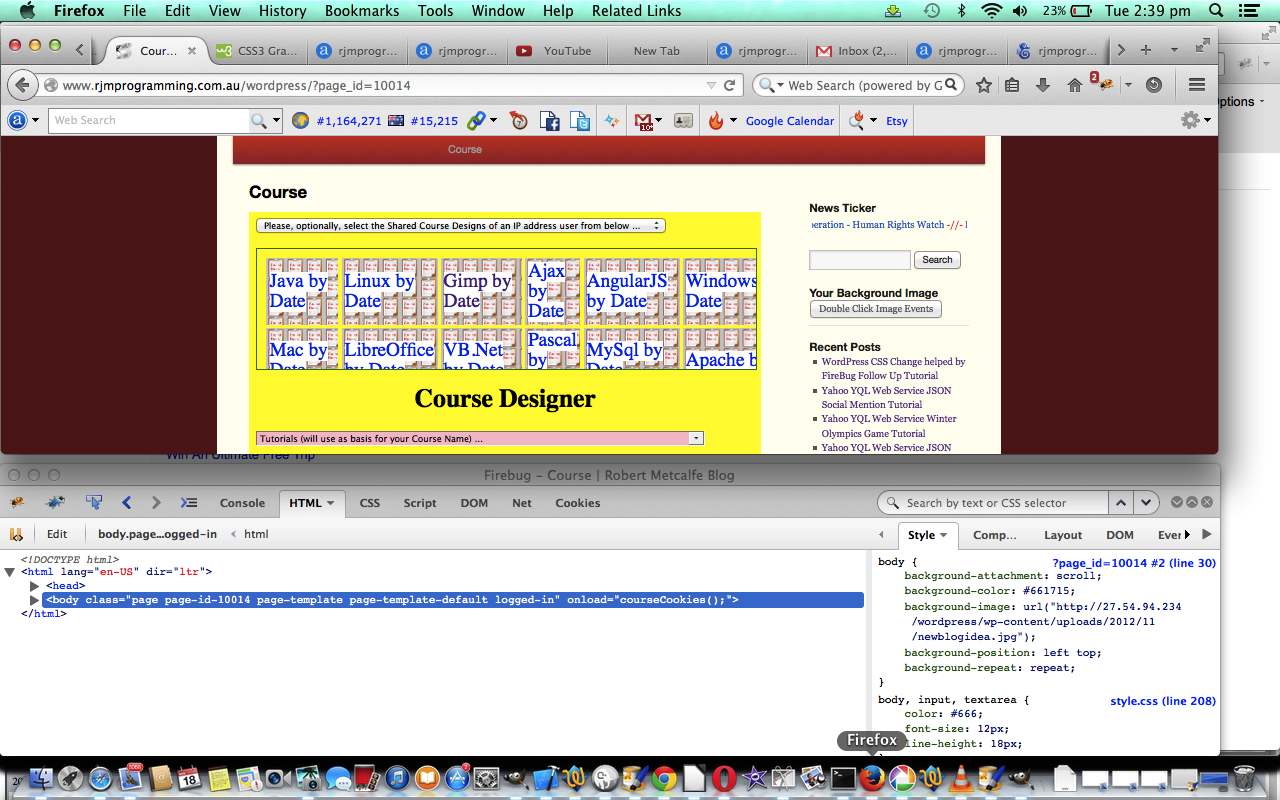1280x800 pixels.
Task: Click next search result down arrow in Firebug
Action: [1146, 503]
